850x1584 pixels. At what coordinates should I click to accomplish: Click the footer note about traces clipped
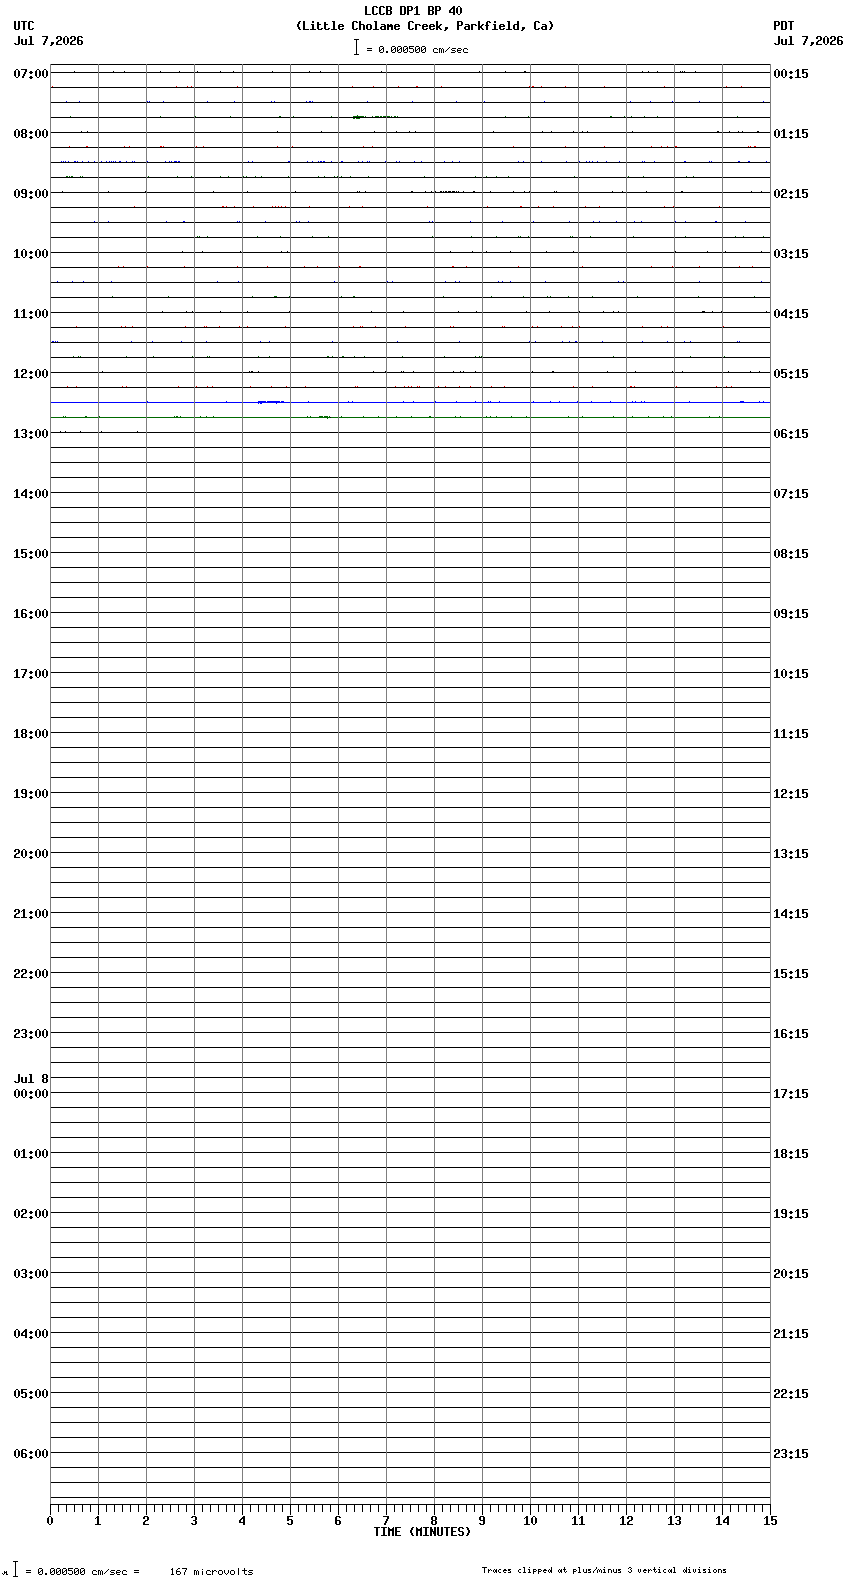click(x=604, y=1570)
